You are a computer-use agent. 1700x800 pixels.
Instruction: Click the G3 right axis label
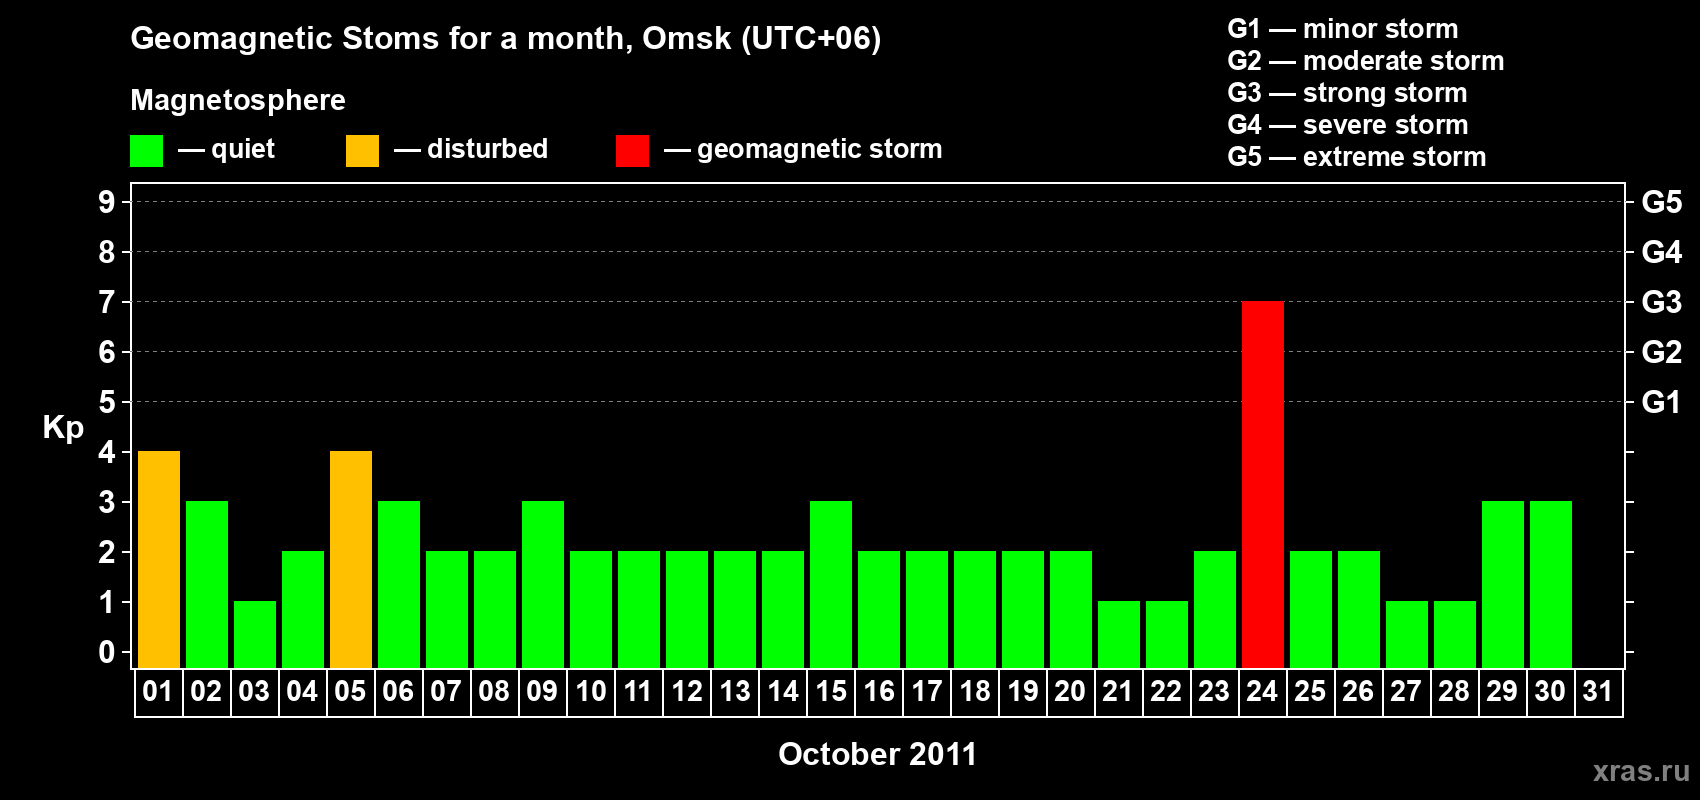(x=1661, y=302)
